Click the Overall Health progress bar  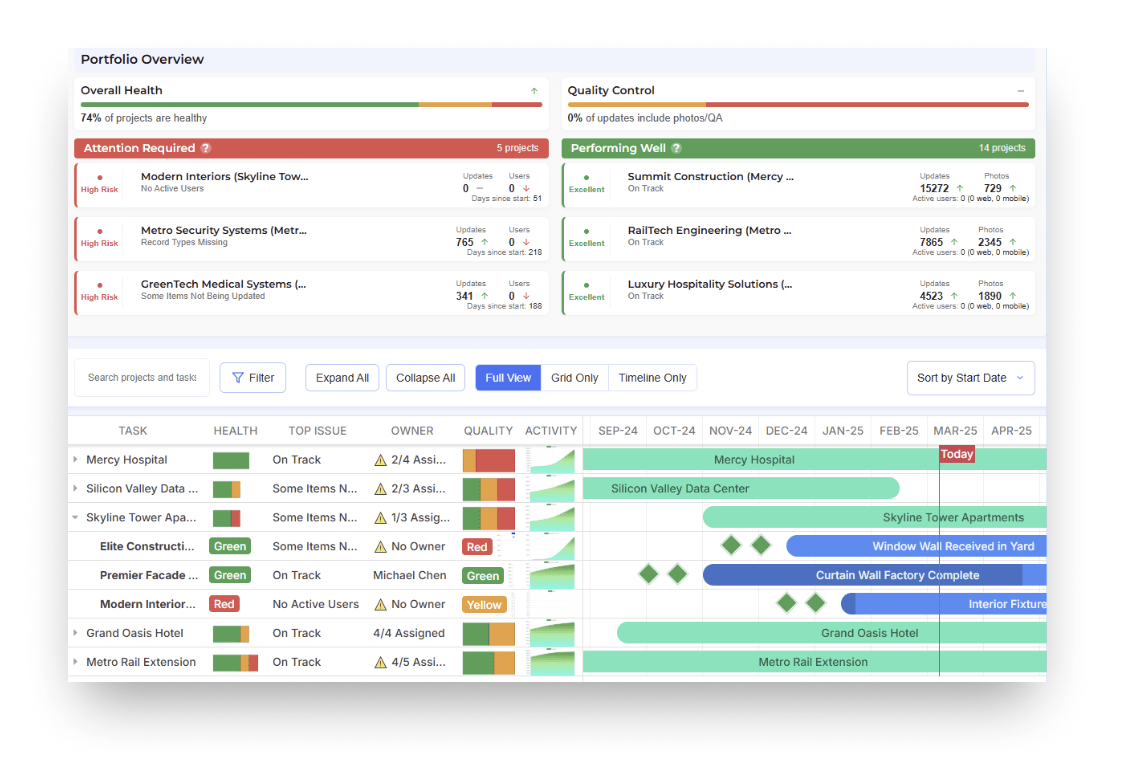(x=311, y=105)
